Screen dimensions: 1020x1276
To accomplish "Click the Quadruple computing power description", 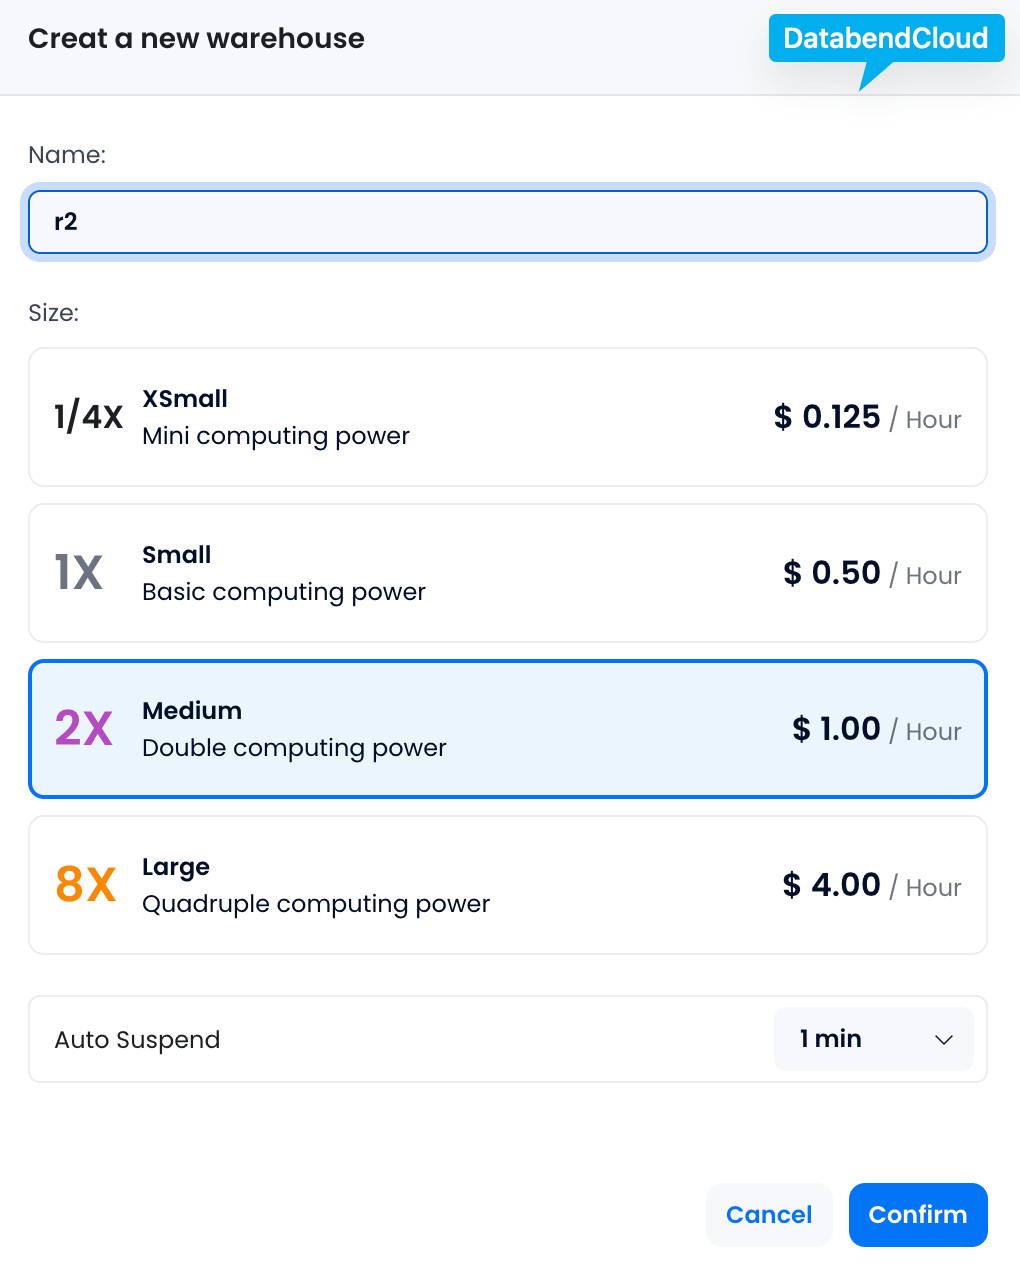I will click(316, 904).
